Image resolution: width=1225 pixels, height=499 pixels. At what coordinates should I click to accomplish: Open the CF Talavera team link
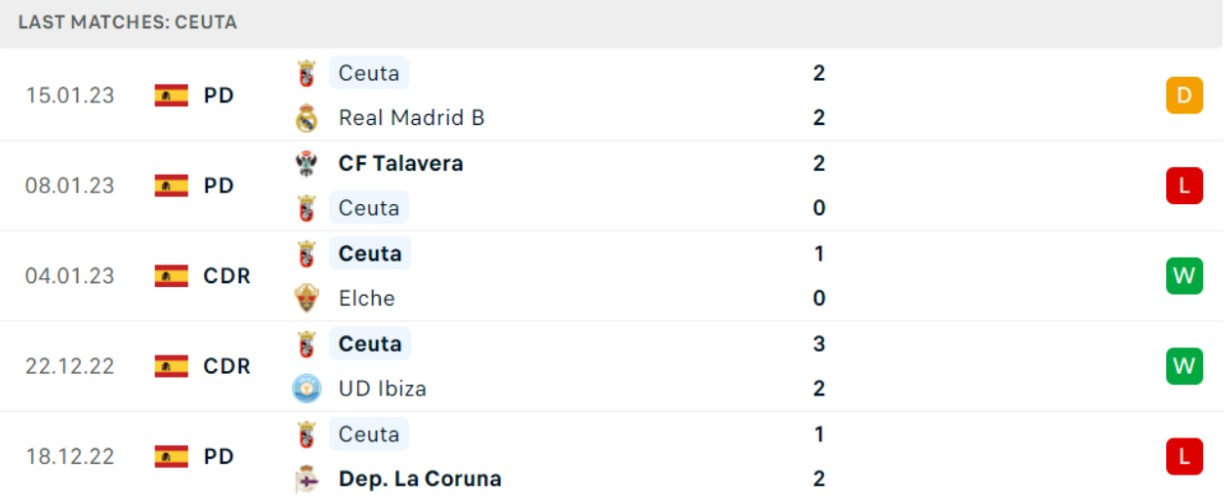tap(401, 163)
